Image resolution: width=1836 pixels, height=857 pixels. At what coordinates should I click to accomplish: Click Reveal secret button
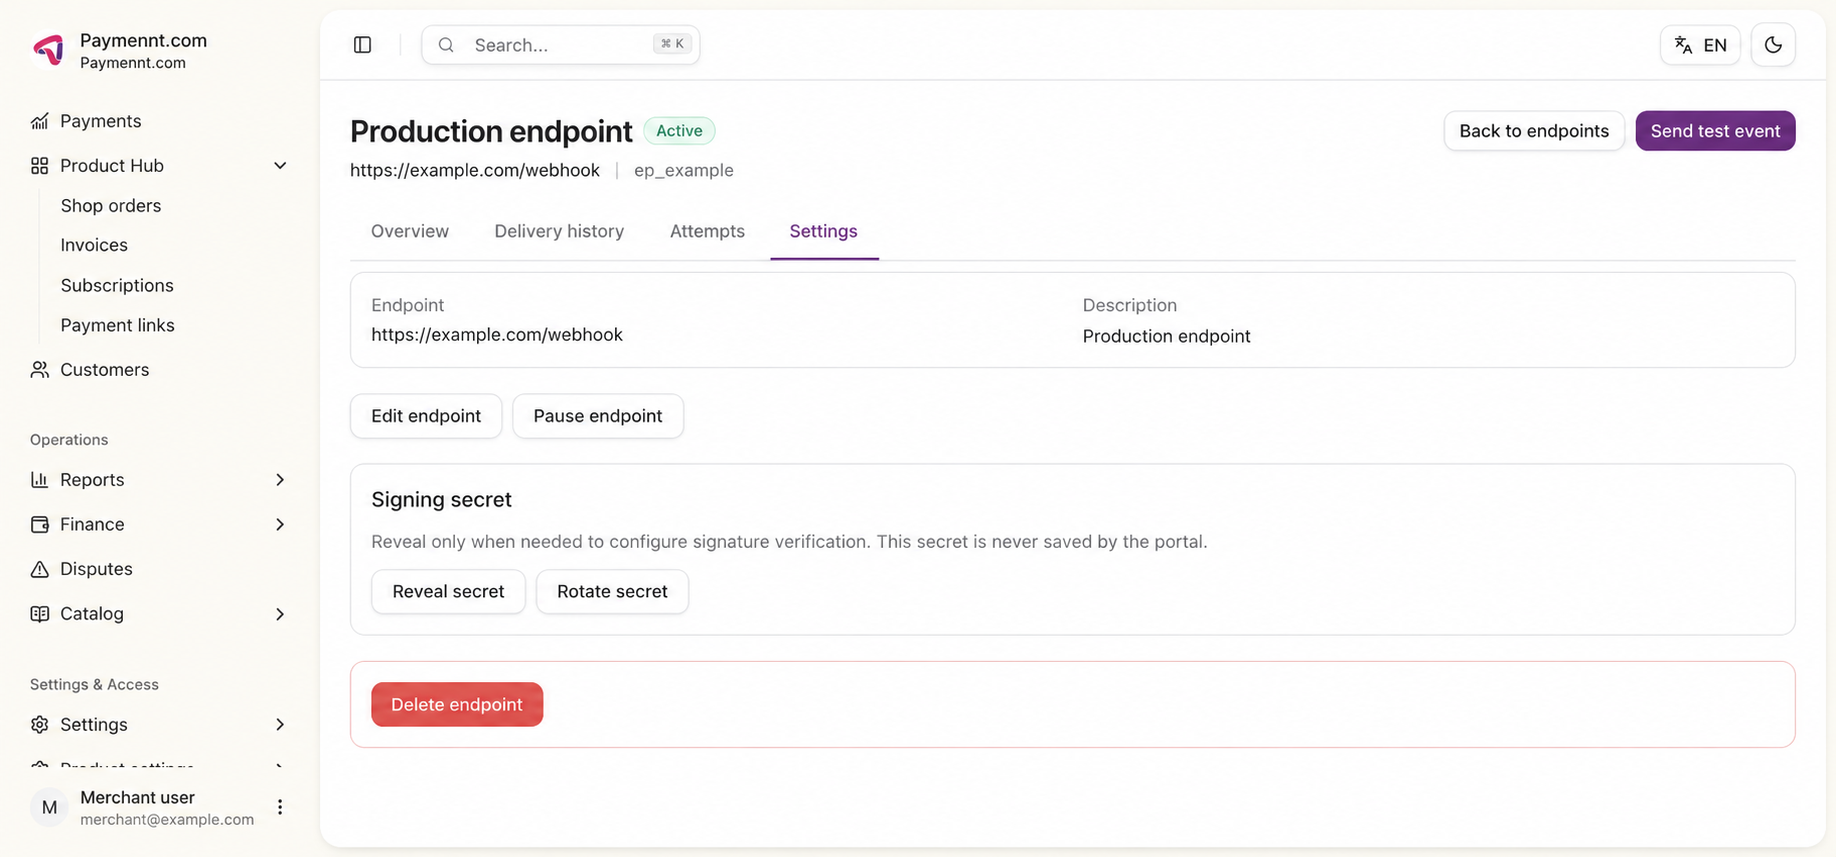coord(448,592)
